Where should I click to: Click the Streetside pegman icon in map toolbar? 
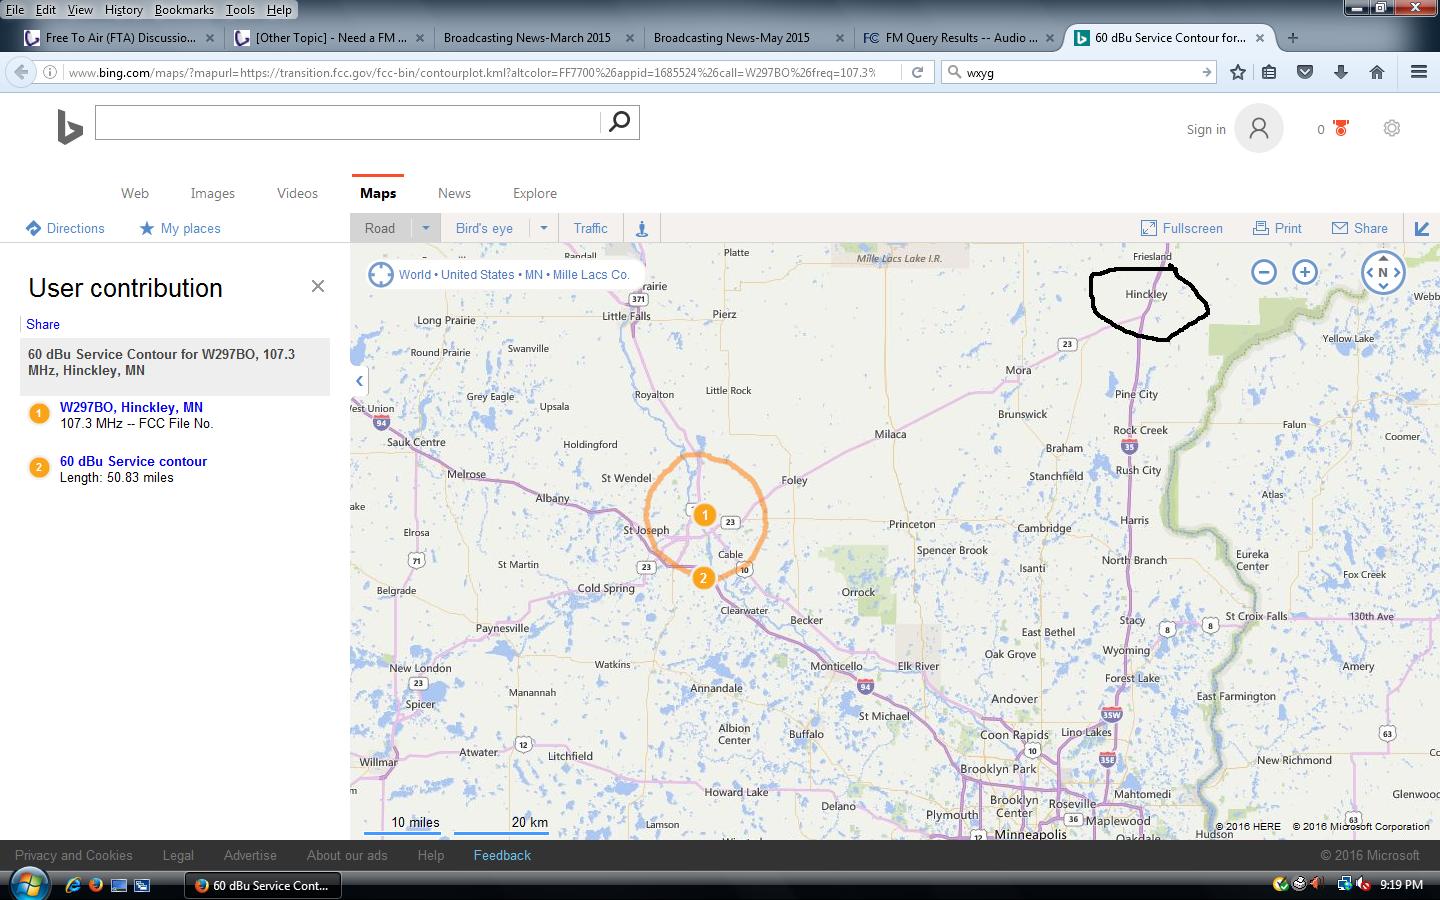click(x=642, y=228)
